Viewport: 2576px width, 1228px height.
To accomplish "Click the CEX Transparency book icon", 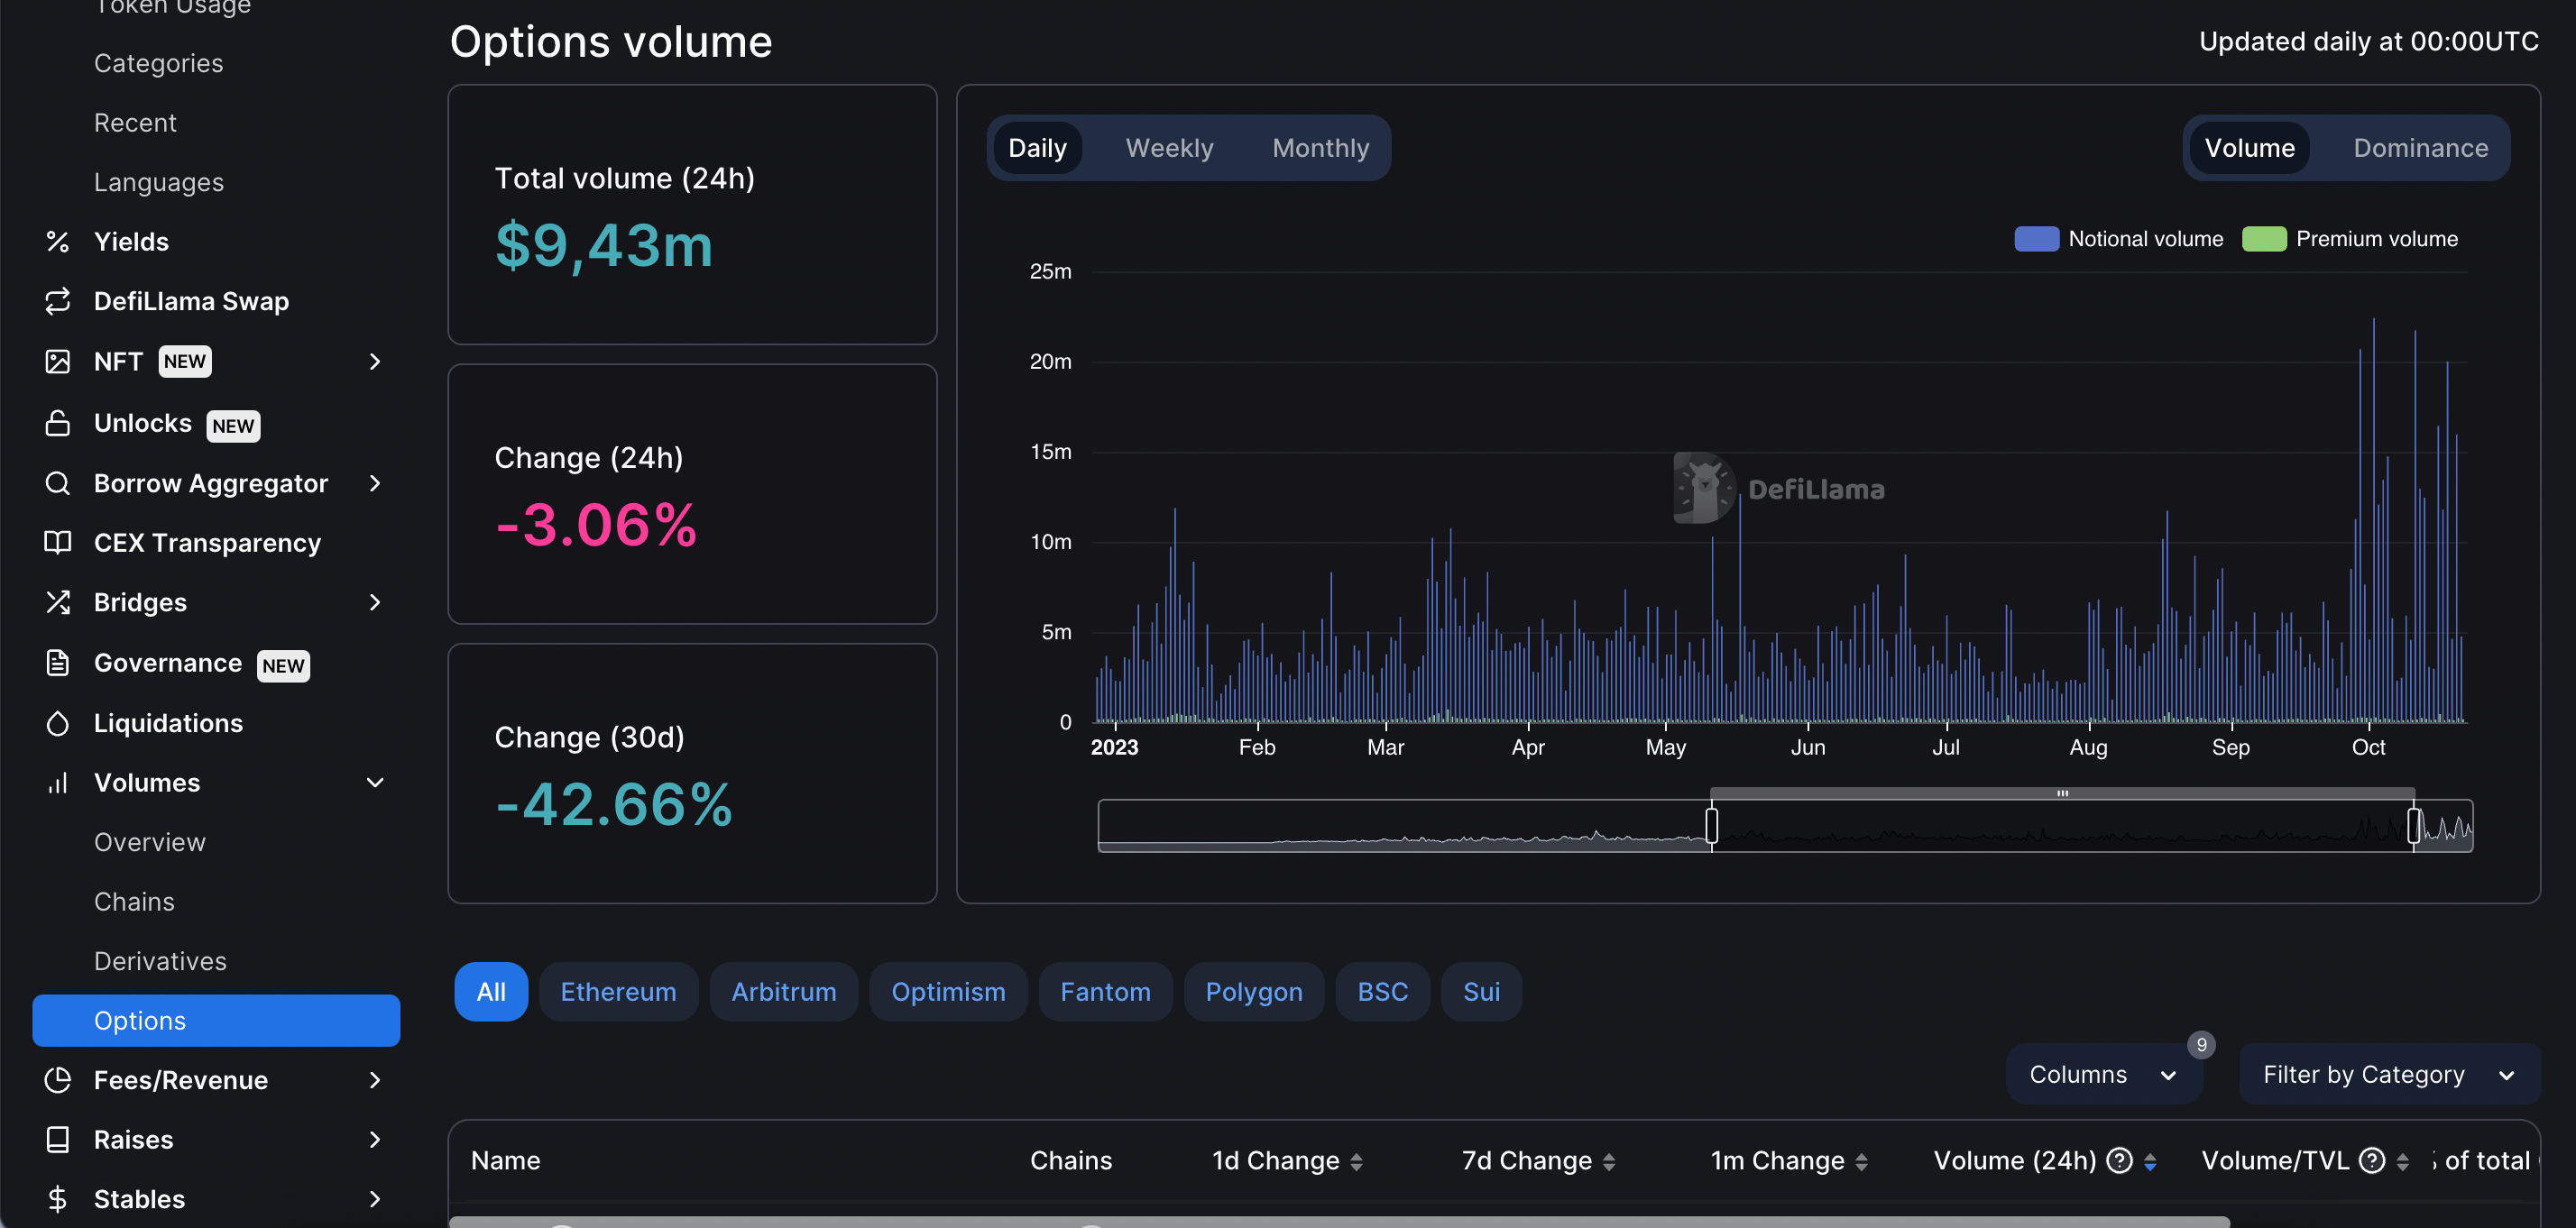I will (57, 543).
